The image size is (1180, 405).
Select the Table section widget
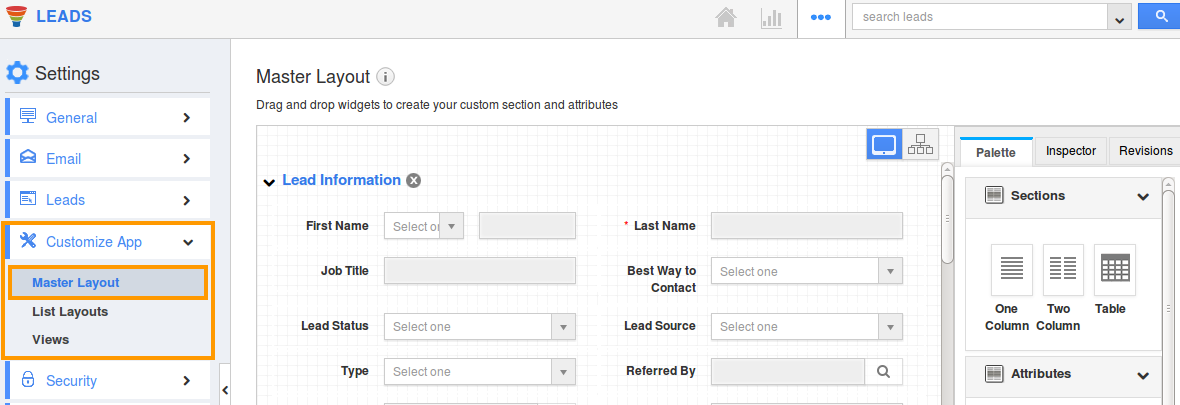coord(1114,270)
